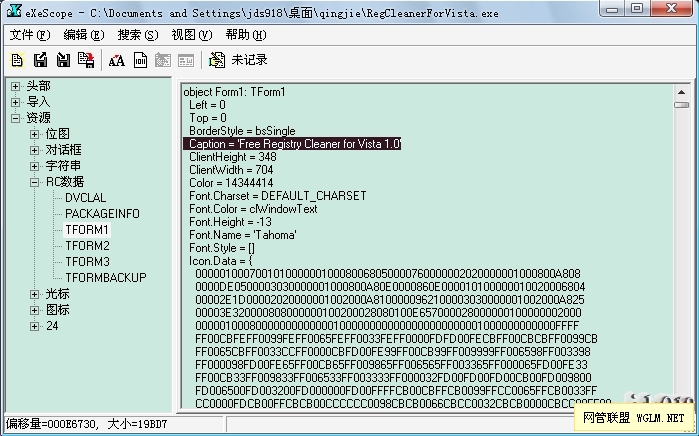Click the Export resource toolbar icon

pyautogui.click(x=86, y=60)
